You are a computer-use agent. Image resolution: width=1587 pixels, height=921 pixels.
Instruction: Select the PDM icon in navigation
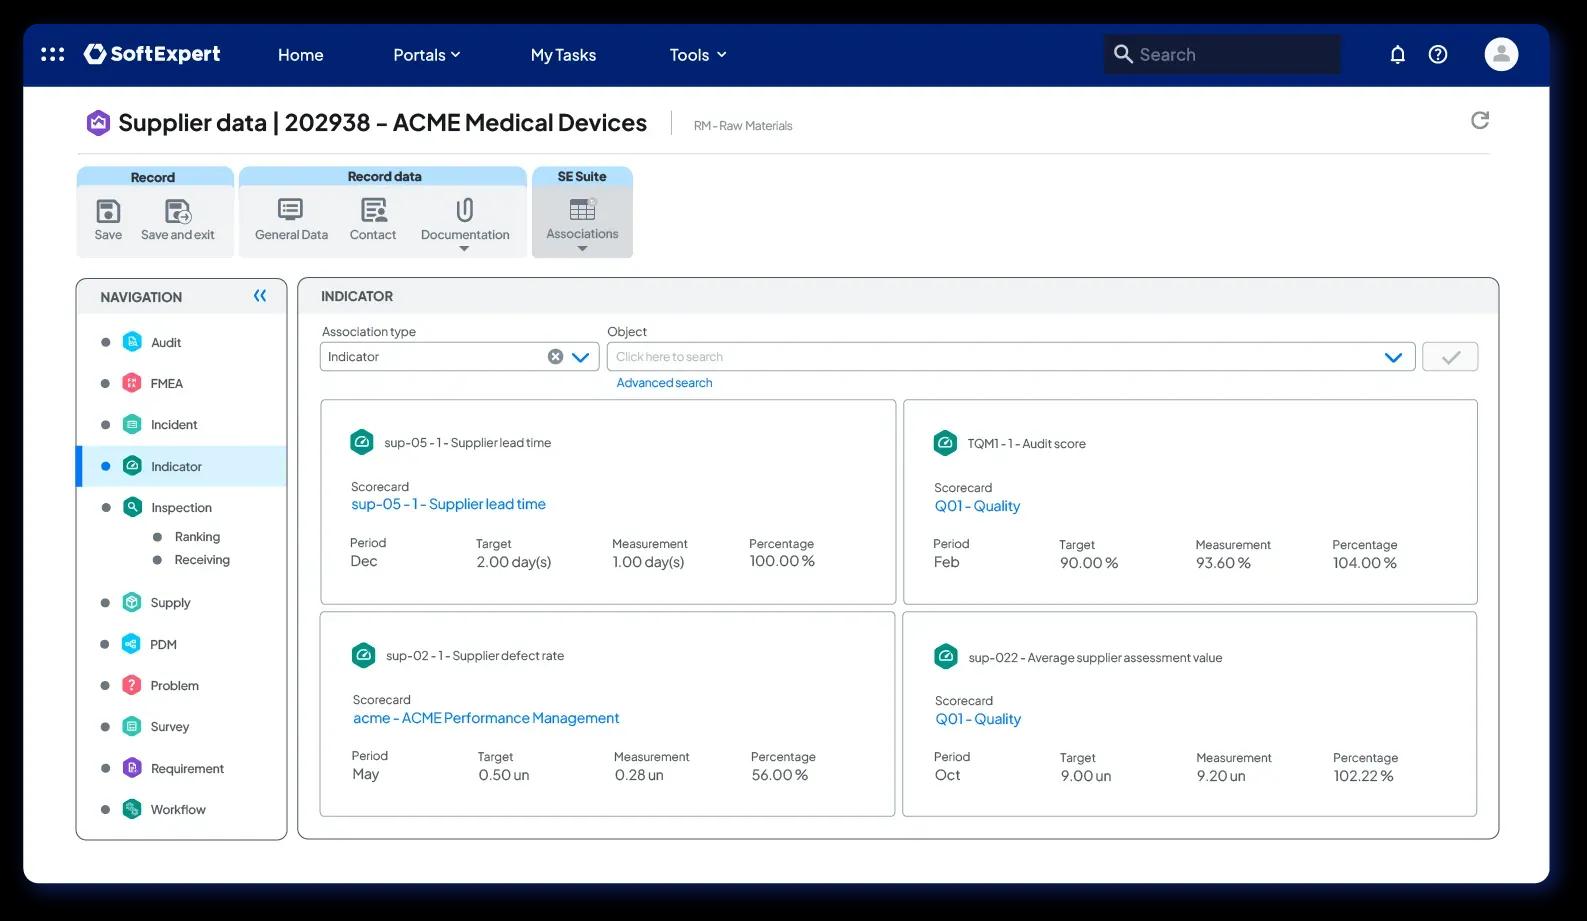pyautogui.click(x=131, y=644)
